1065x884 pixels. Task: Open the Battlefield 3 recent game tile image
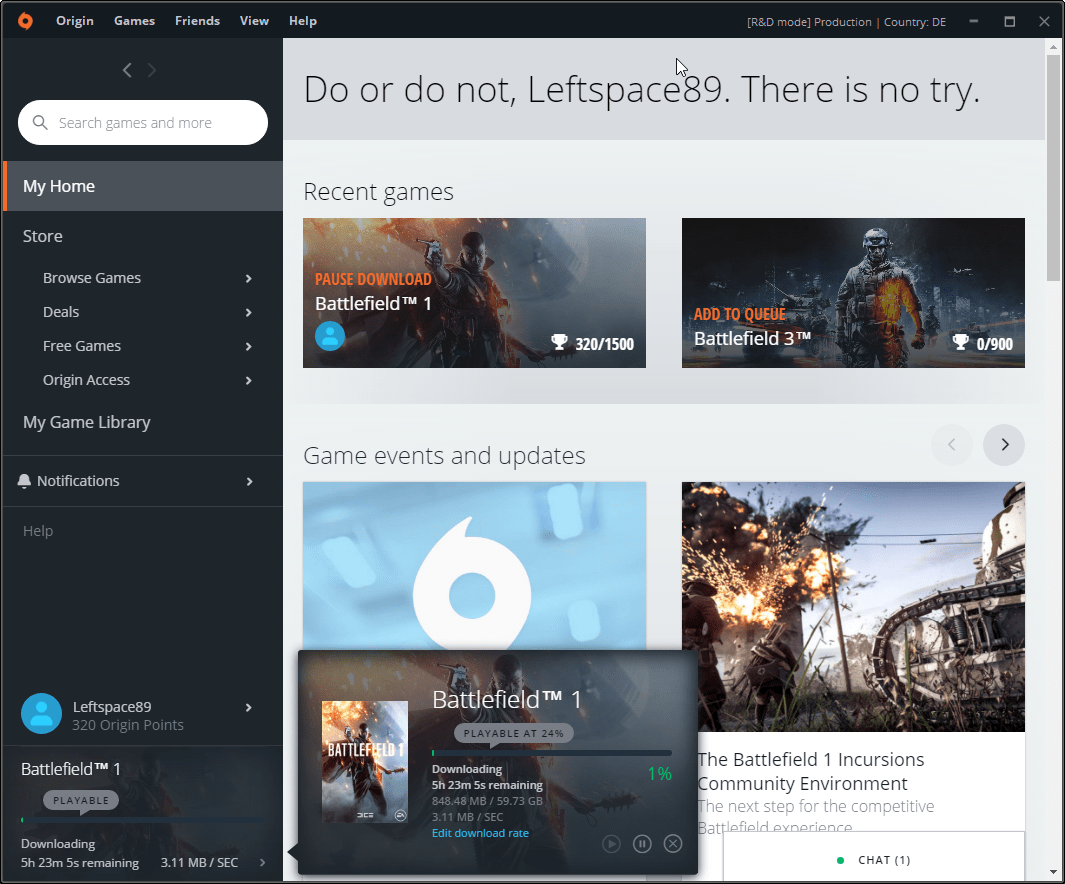853,293
